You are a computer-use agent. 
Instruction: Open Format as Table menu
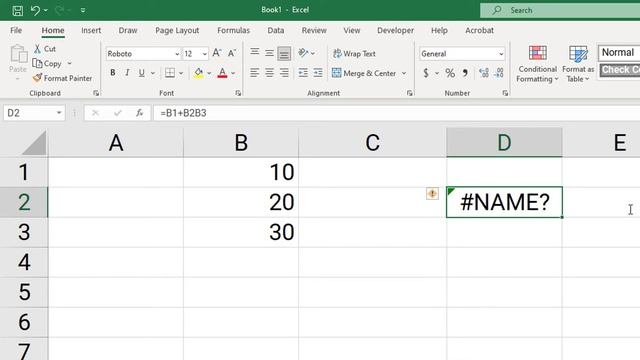pyautogui.click(x=578, y=64)
